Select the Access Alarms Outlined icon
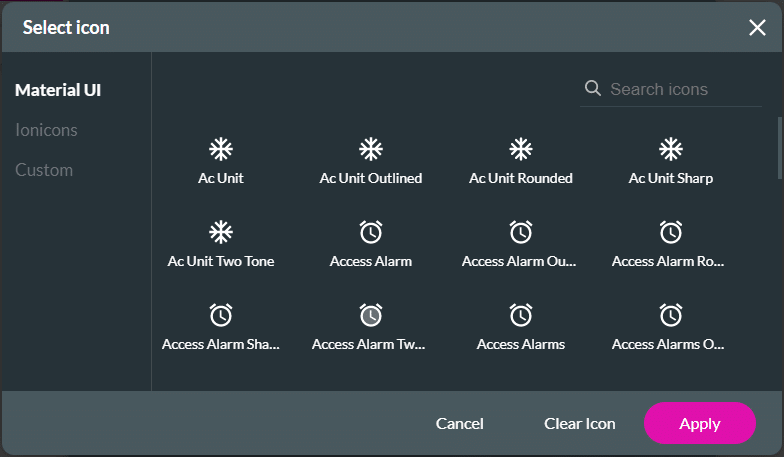 tap(670, 315)
